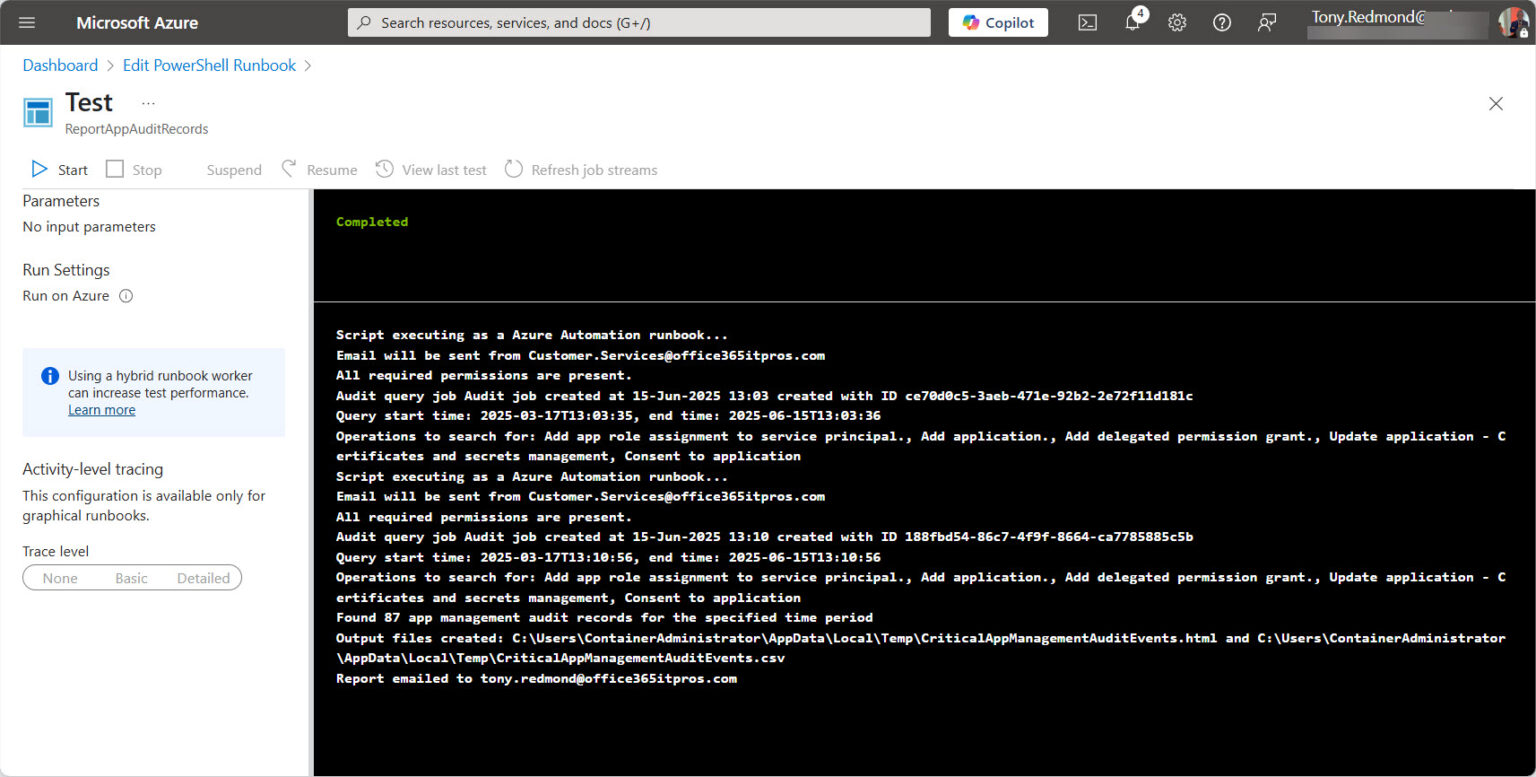Open the notifications bell
This screenshot has height=777, width=1536.
pyautogui.click(x=1132, y=22)
